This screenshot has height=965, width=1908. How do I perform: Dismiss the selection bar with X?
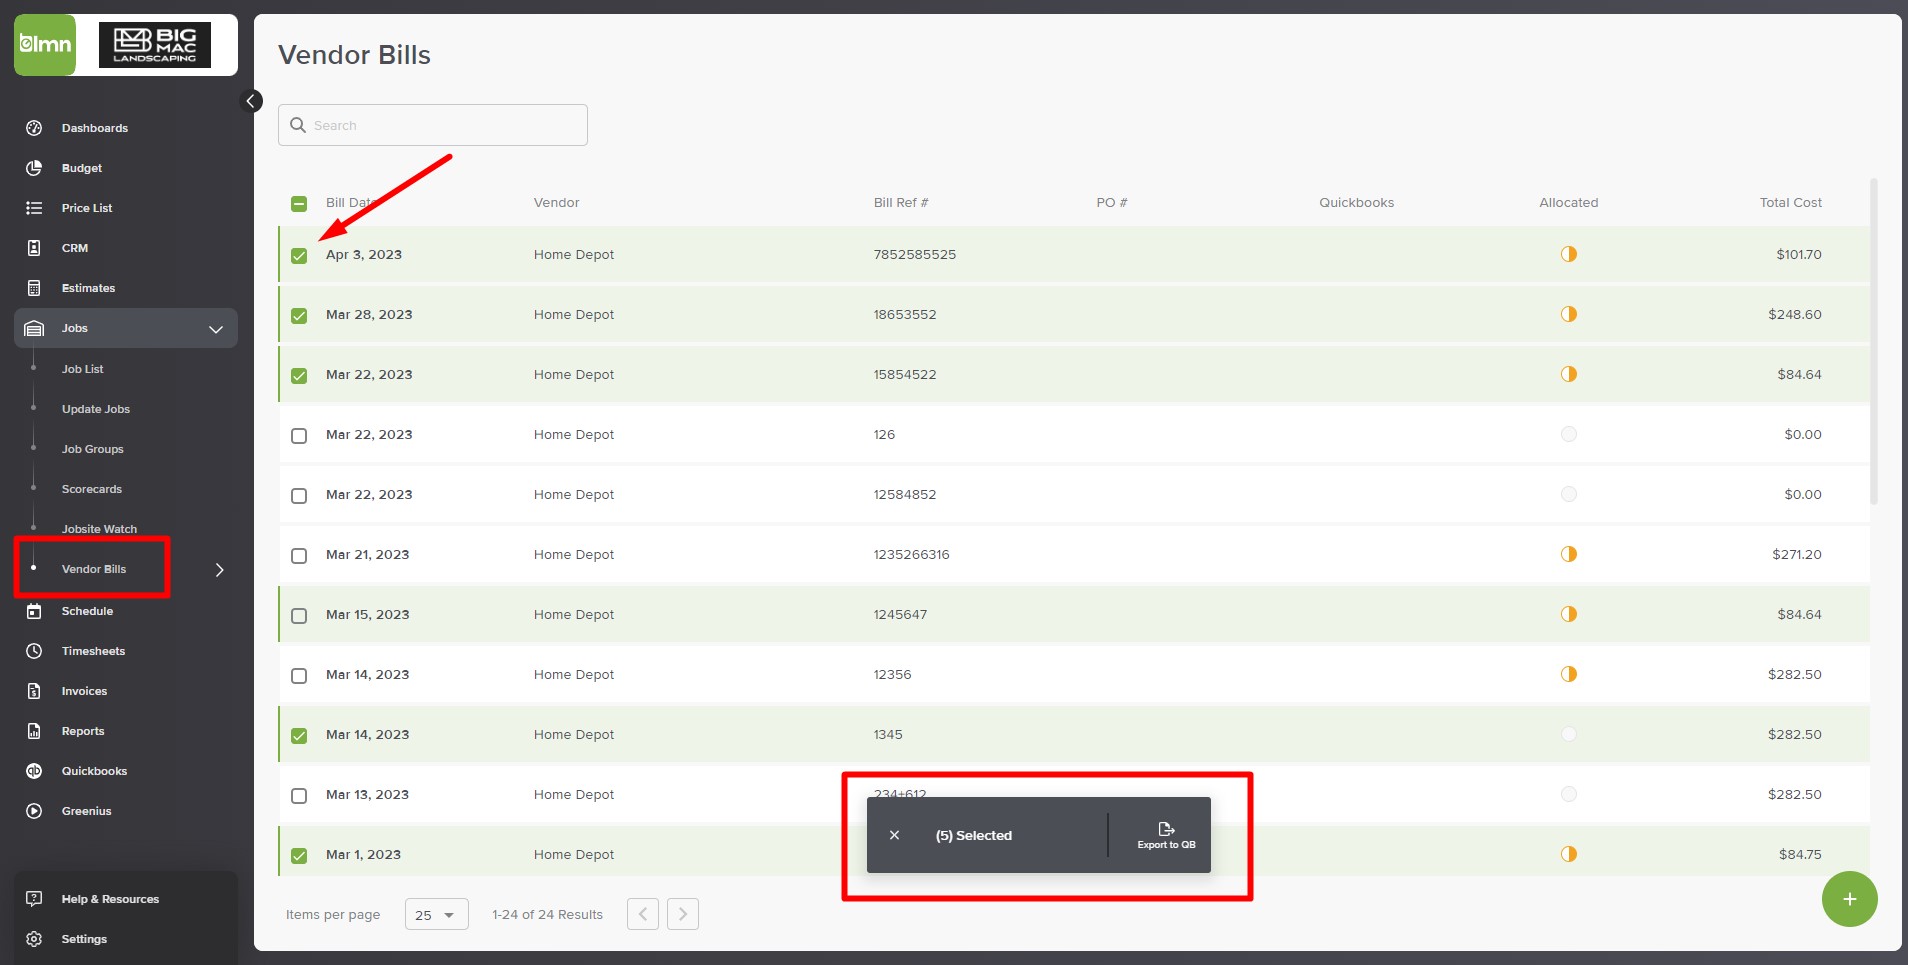pyautogui.click(x=895, y=835)
